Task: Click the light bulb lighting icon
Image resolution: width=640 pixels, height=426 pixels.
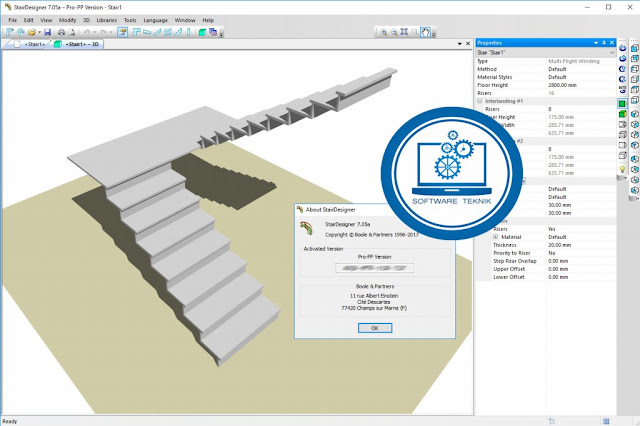Action: [x=622, y=169]
